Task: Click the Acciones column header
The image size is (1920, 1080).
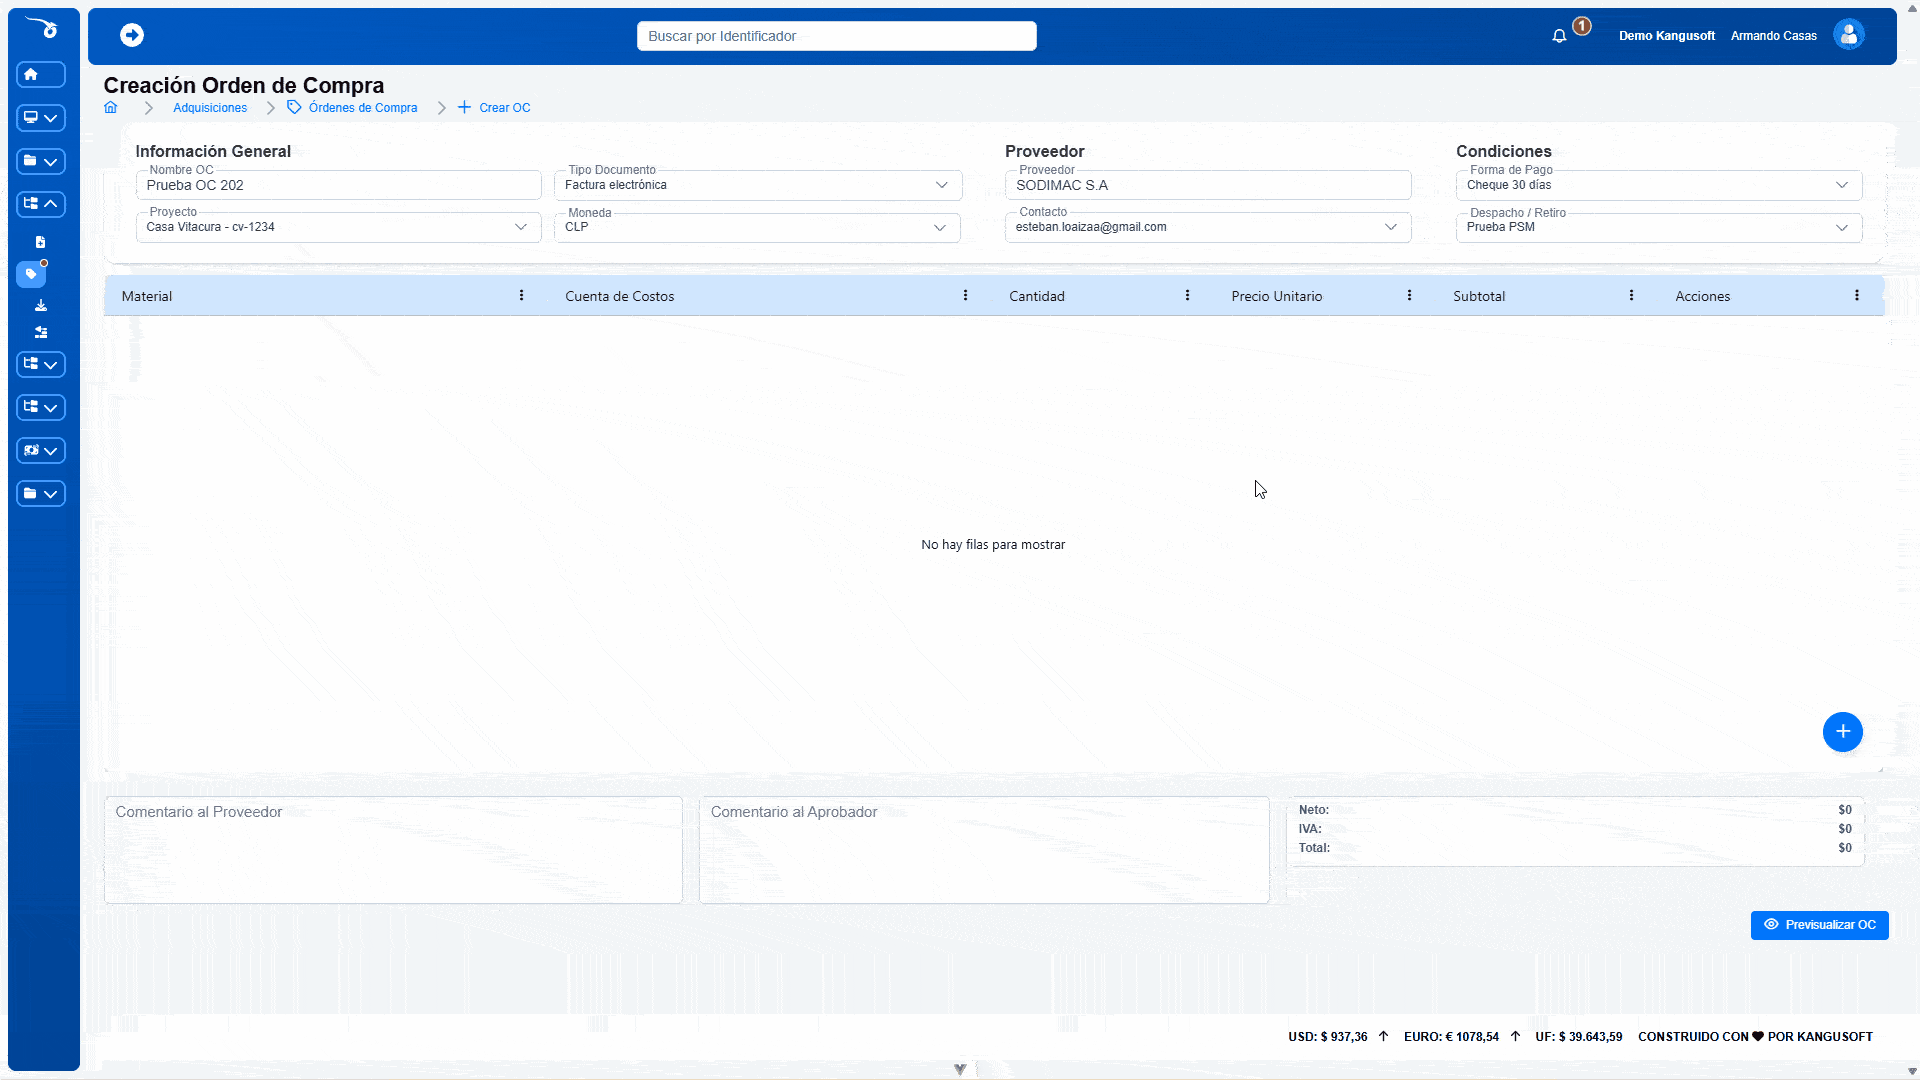Action: 1703,296
